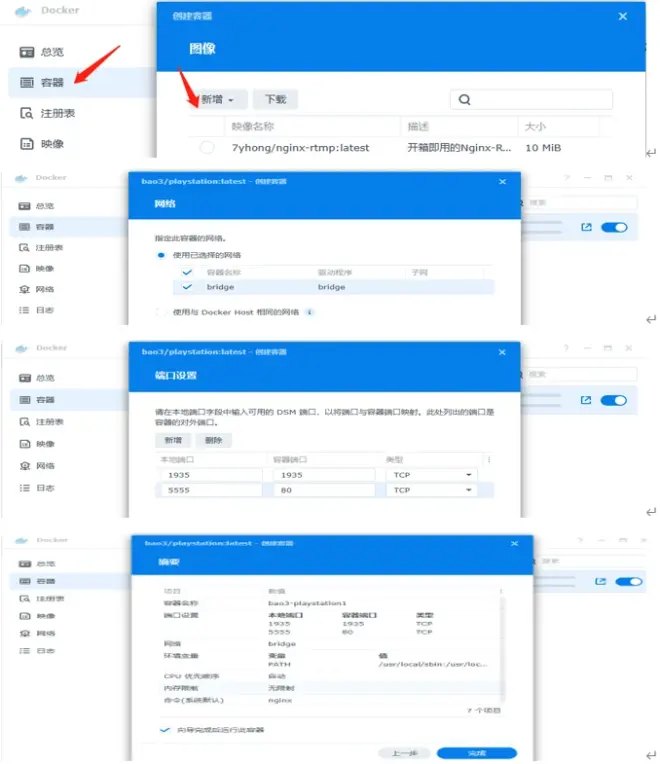Click the summary list scrollbar in 摘要 dialog
Viewport: 660px width, 764px height.
[x=502, y=648]
